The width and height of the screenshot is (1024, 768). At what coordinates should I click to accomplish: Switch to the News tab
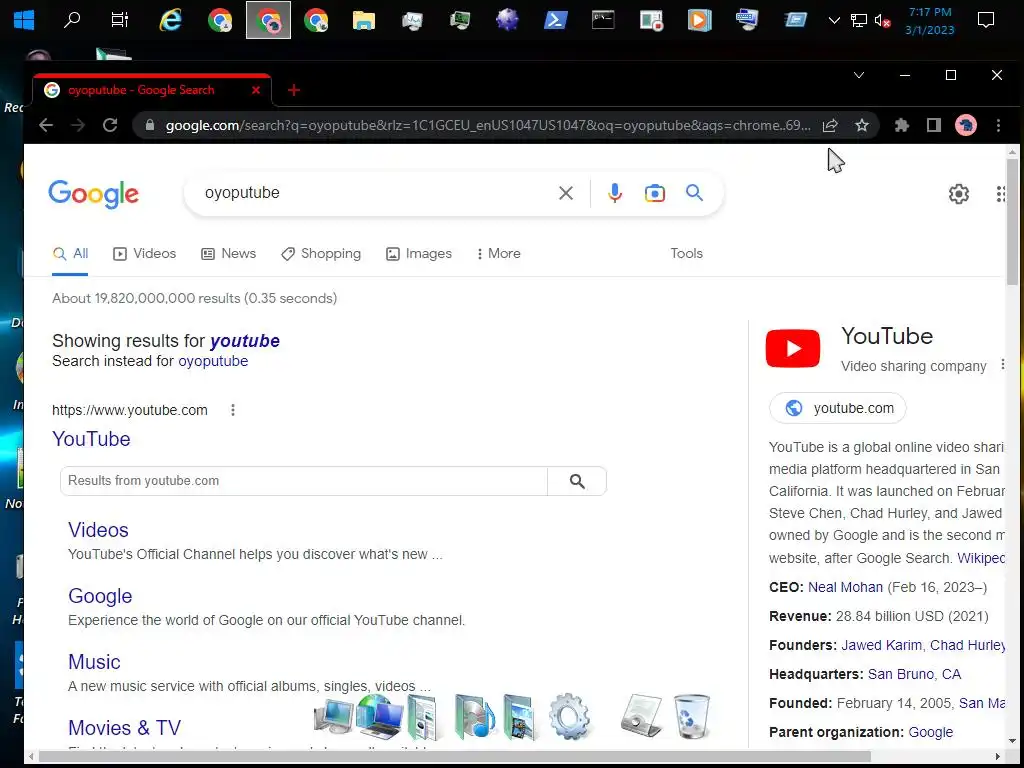click(x=229, y=253)
